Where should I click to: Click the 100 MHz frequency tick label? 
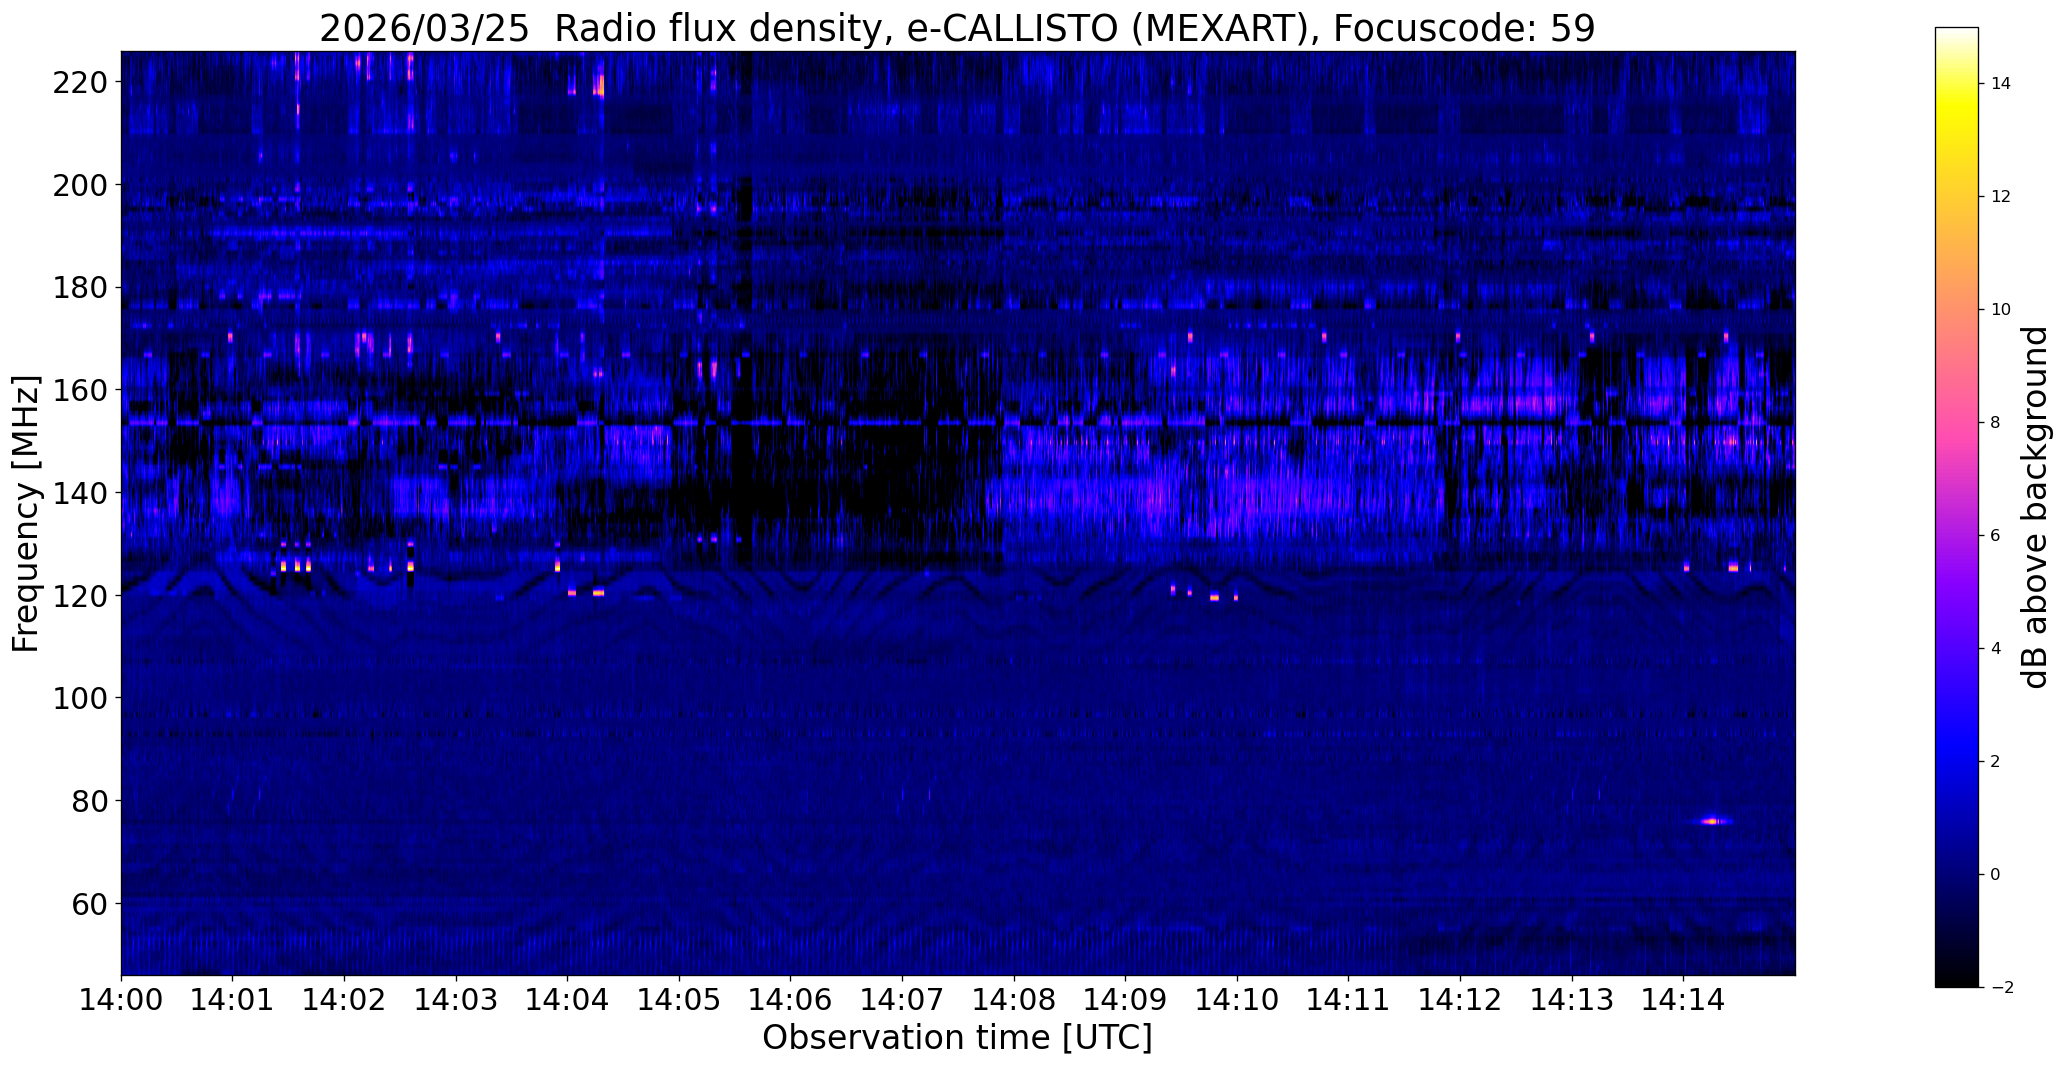click(80, 698)
